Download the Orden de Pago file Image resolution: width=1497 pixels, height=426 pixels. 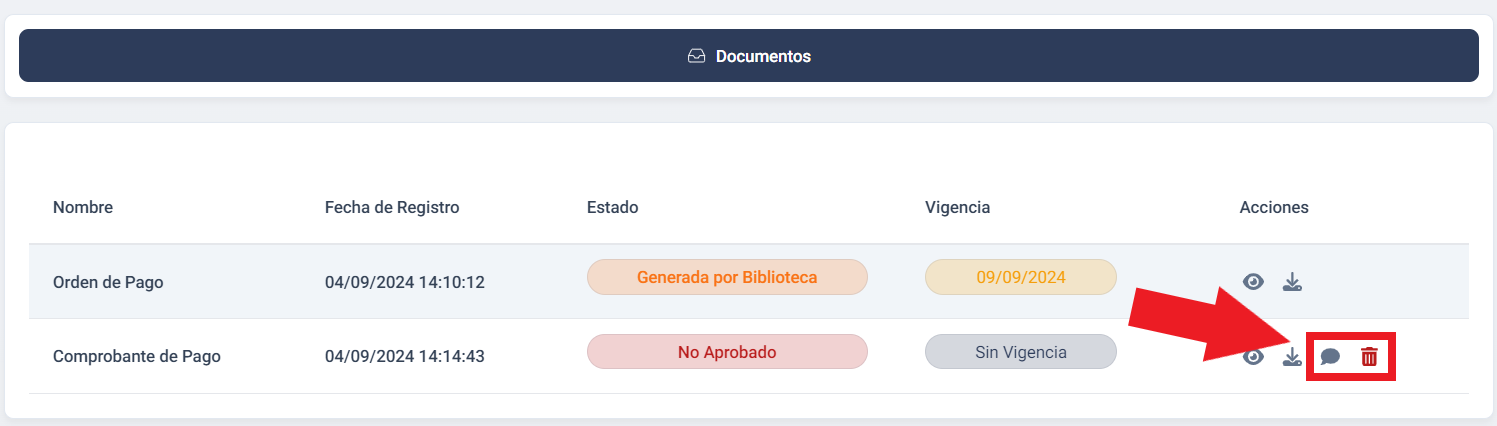point(1292,282)
